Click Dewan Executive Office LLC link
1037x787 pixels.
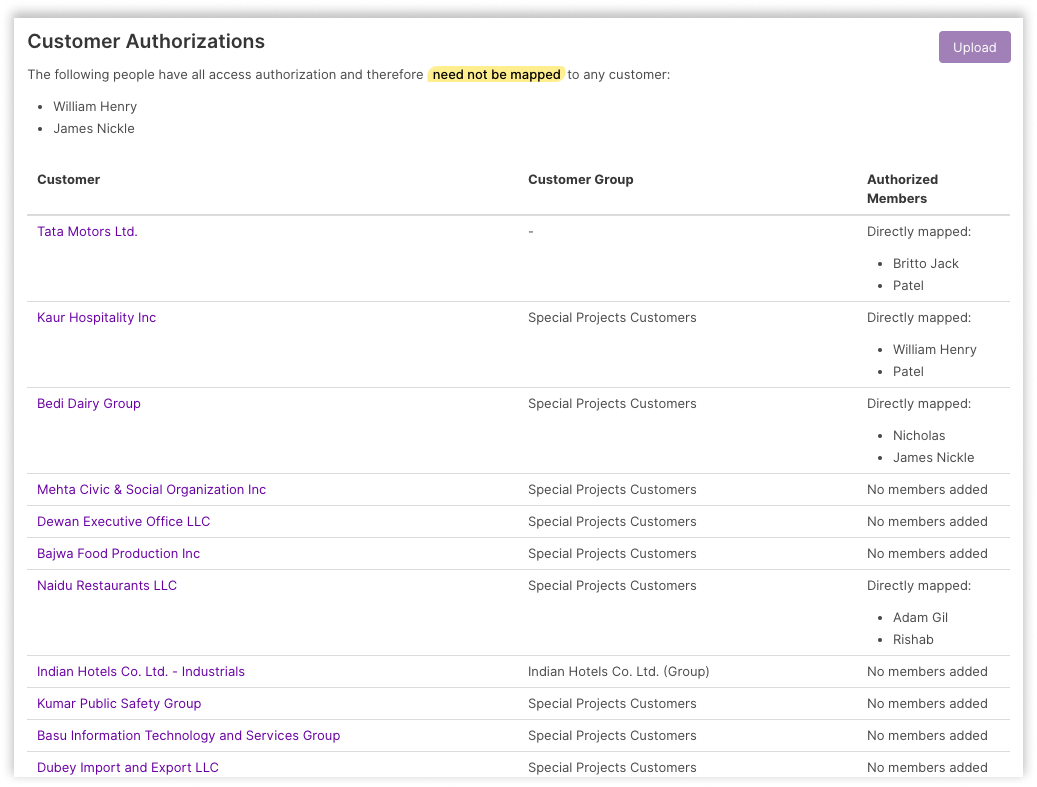pos(123,521)
